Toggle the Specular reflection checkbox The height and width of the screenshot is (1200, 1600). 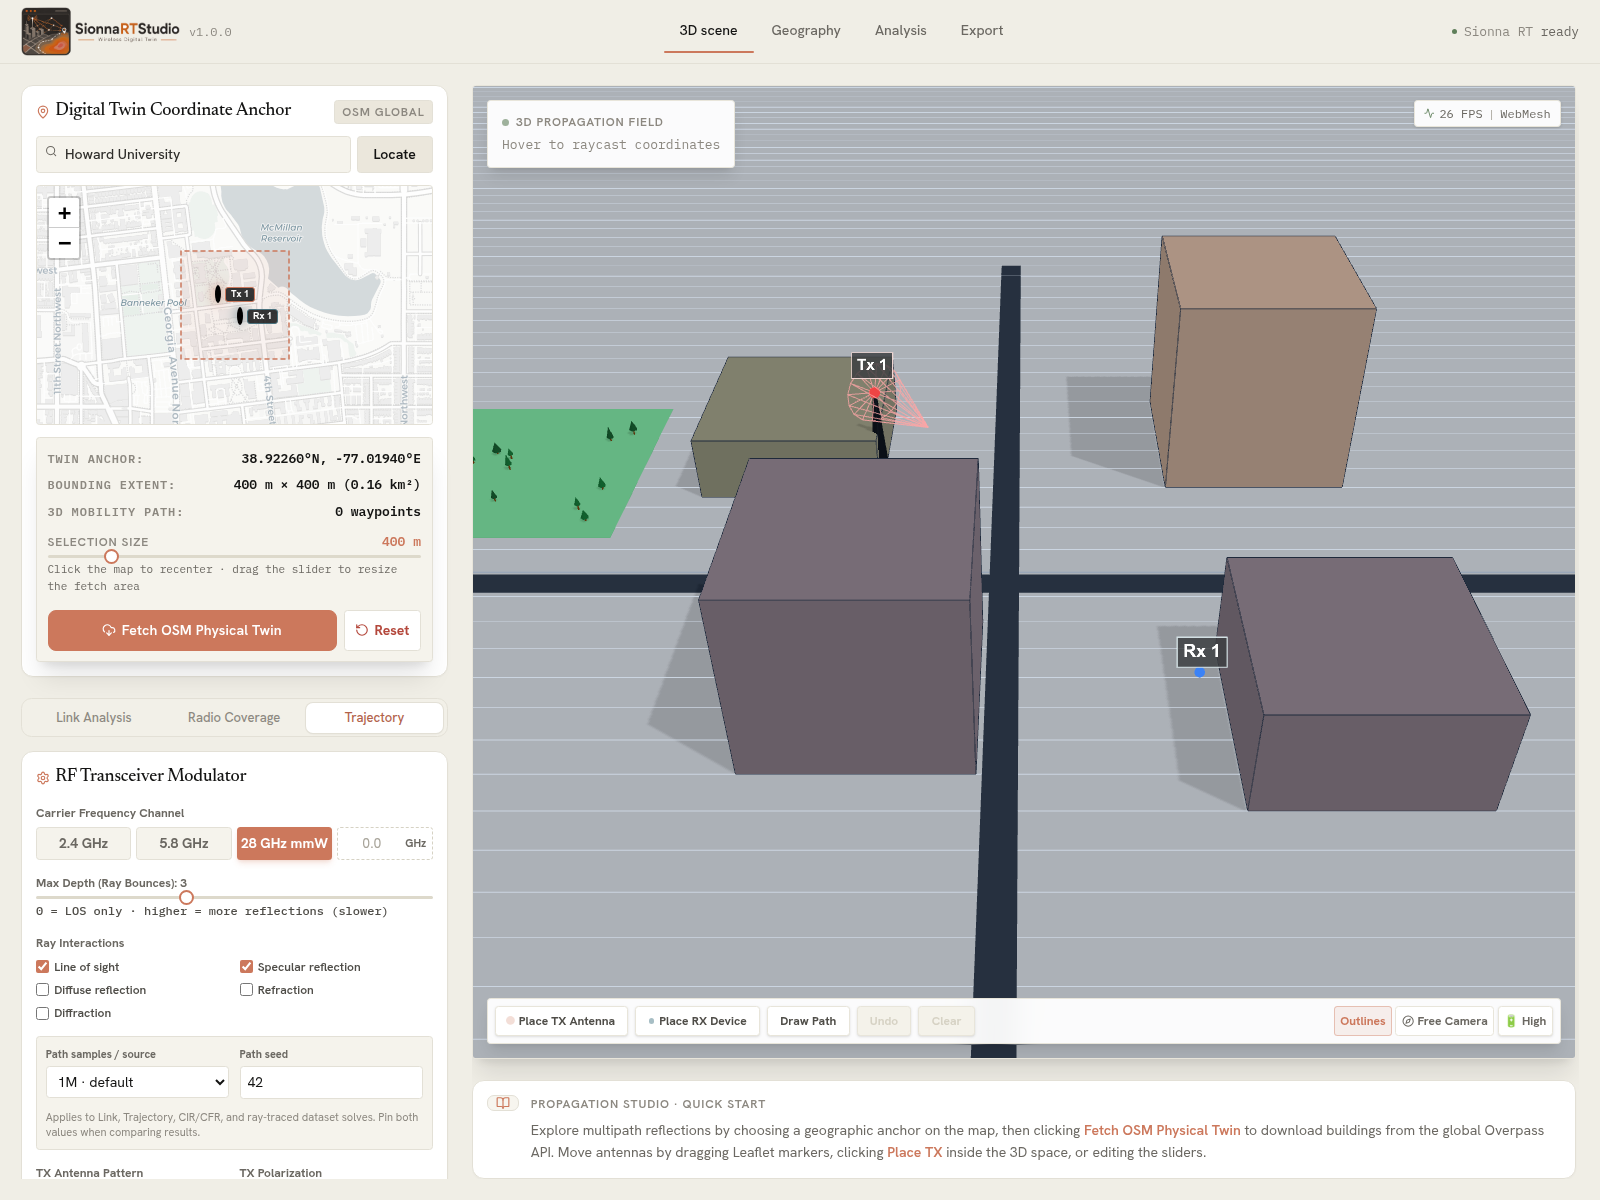pos(246,967)
